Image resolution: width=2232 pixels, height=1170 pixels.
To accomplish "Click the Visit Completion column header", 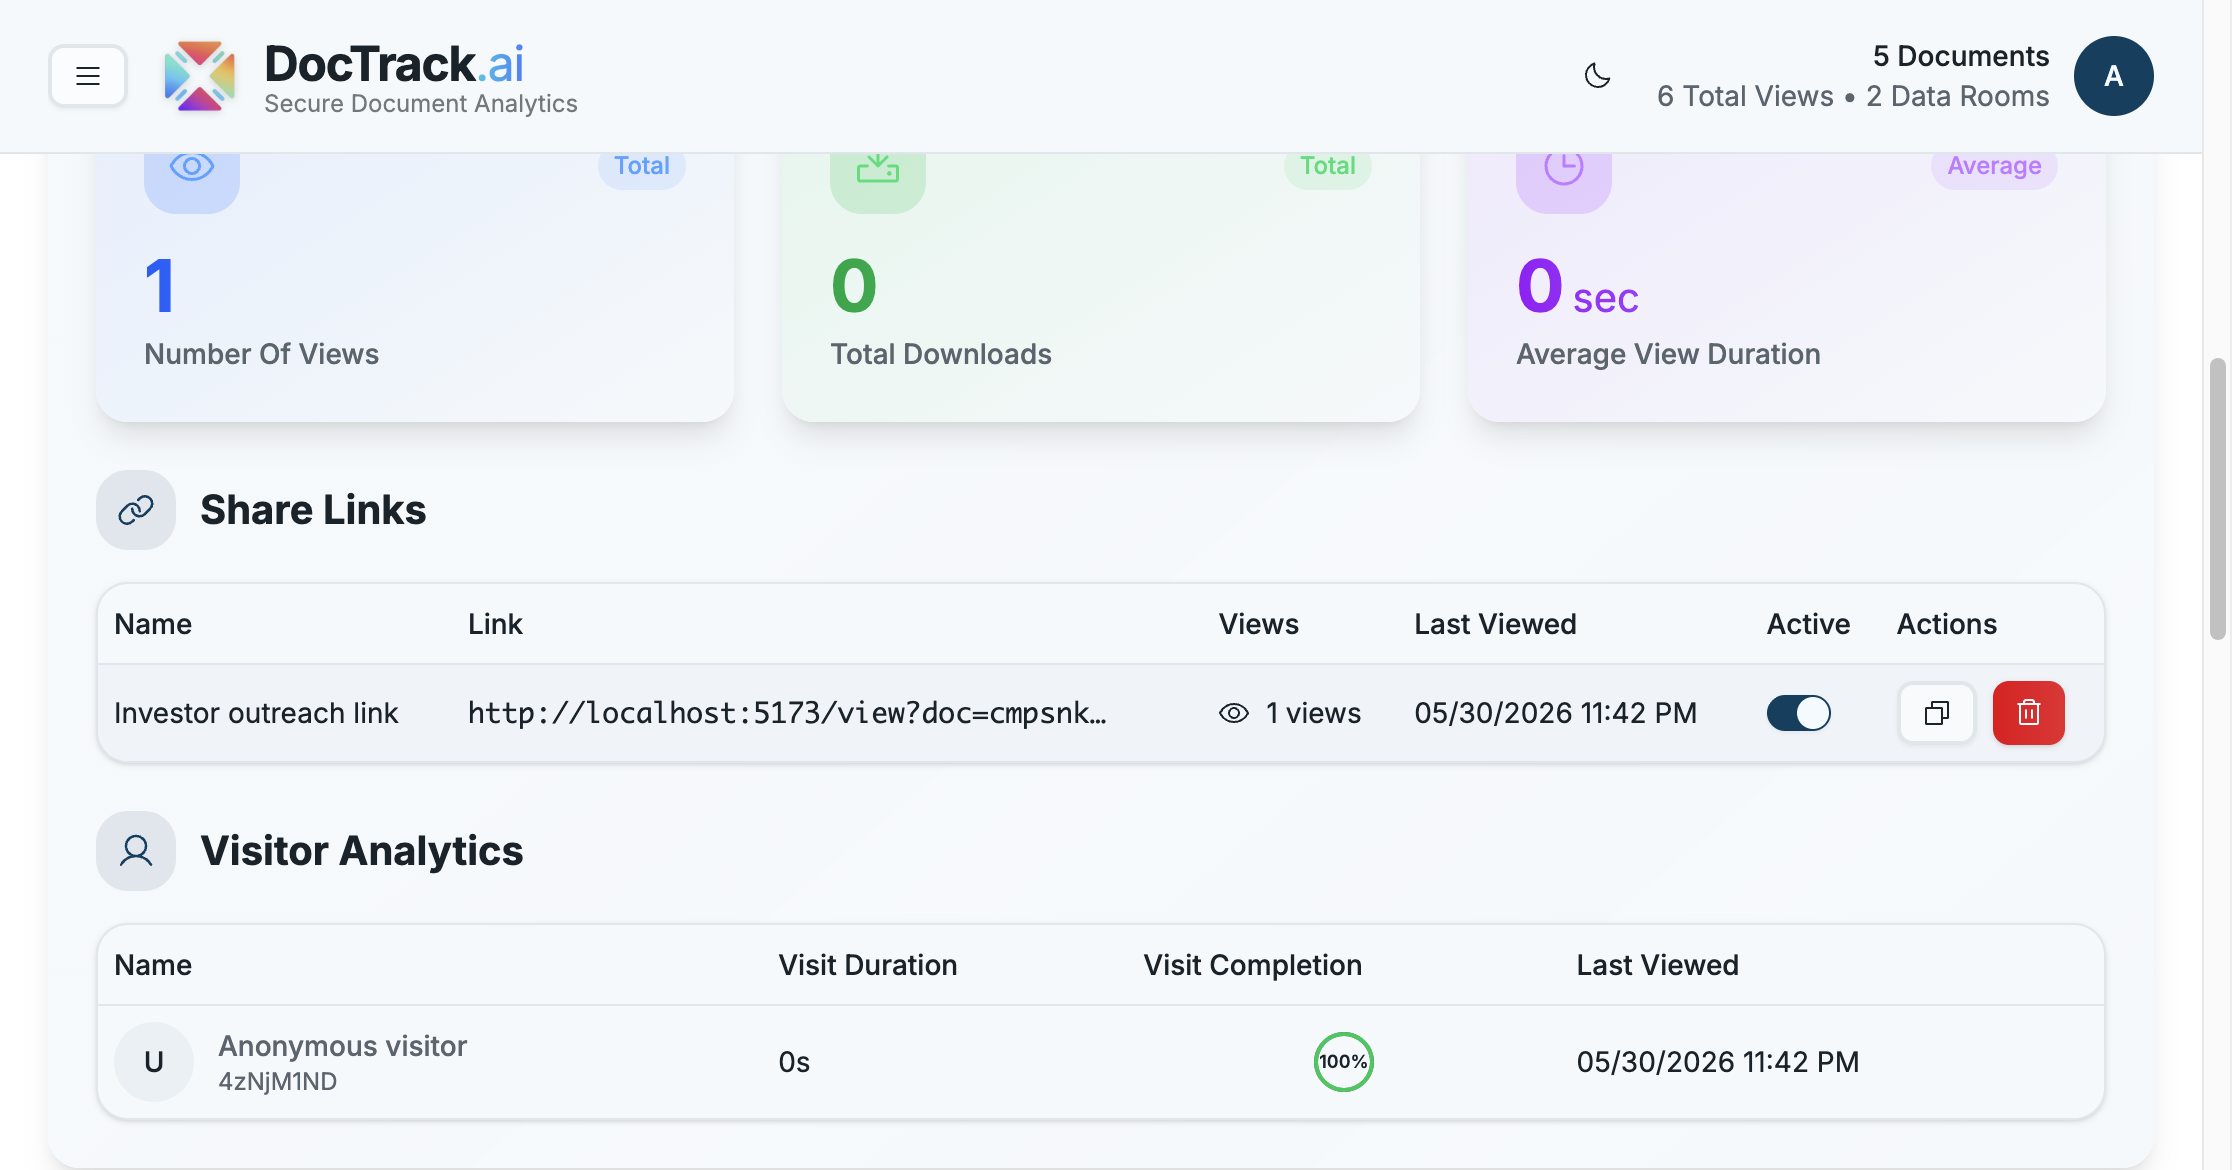I will pyautogui.click(x=1253, y=965).
